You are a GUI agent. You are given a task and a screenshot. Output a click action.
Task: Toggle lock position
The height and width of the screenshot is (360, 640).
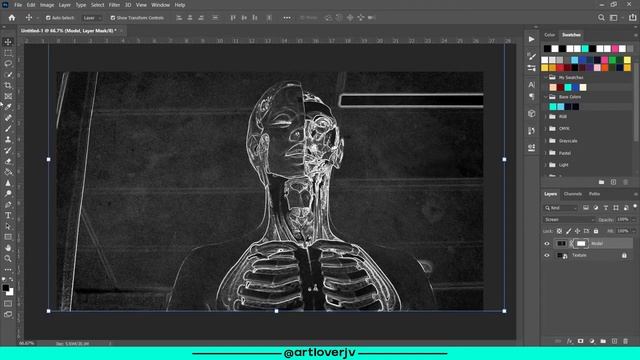(x=578, y=231)
